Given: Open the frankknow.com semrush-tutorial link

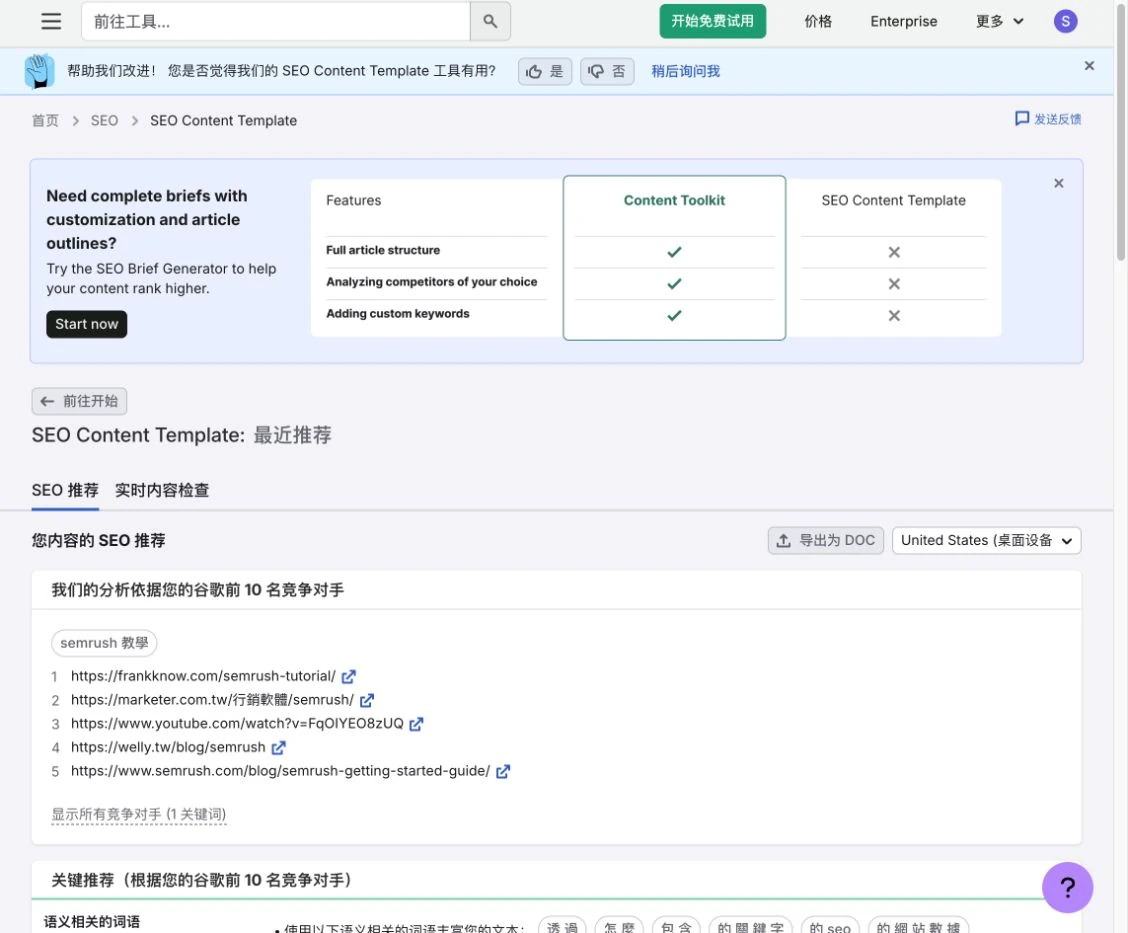Looking at the screenshot, I should tap(203, 676).
